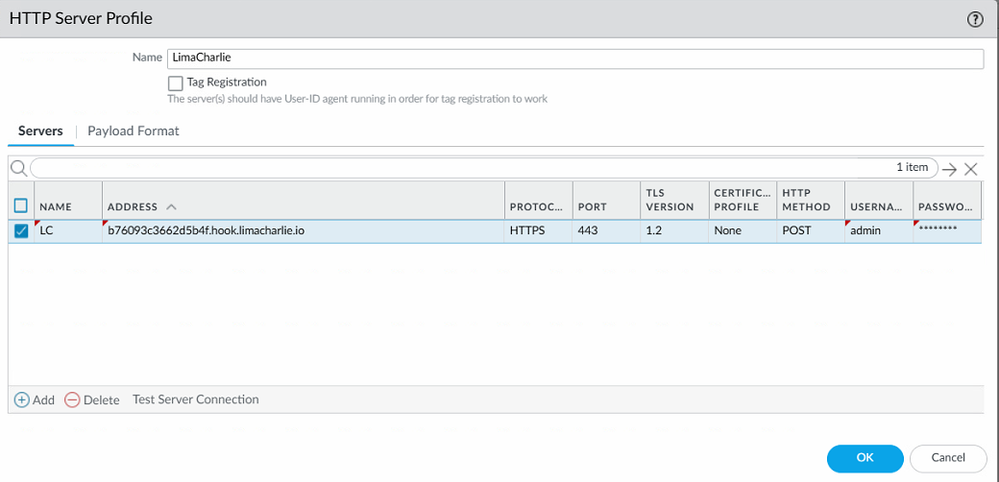Screen dimensions: 999x482
Task: Toggle the select-all header checkbox
Action: click(21, 206)
